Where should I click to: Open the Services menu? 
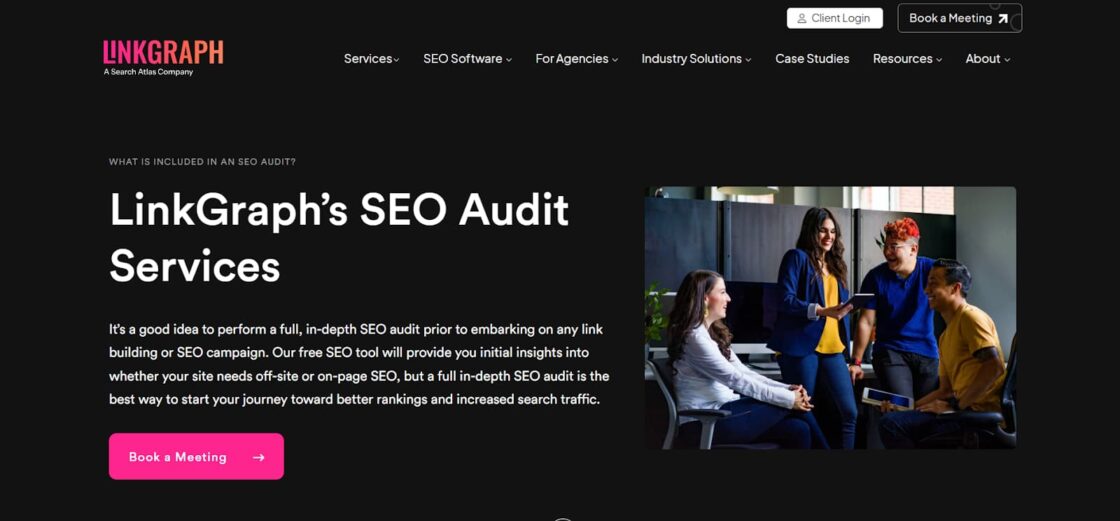[371, 59]
